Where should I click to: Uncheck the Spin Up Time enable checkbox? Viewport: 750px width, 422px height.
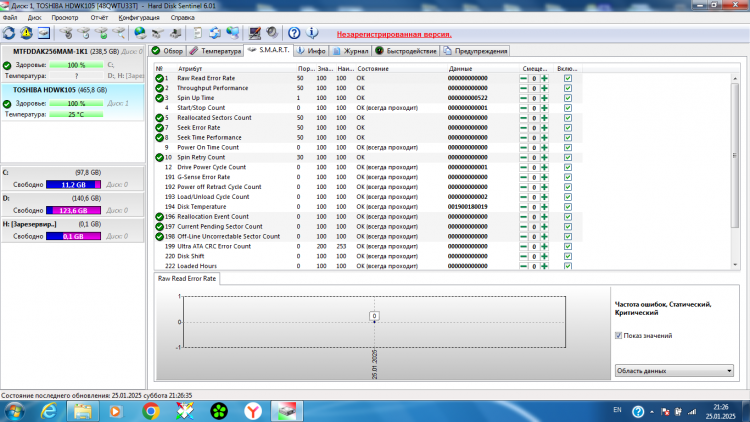(568, 98)
